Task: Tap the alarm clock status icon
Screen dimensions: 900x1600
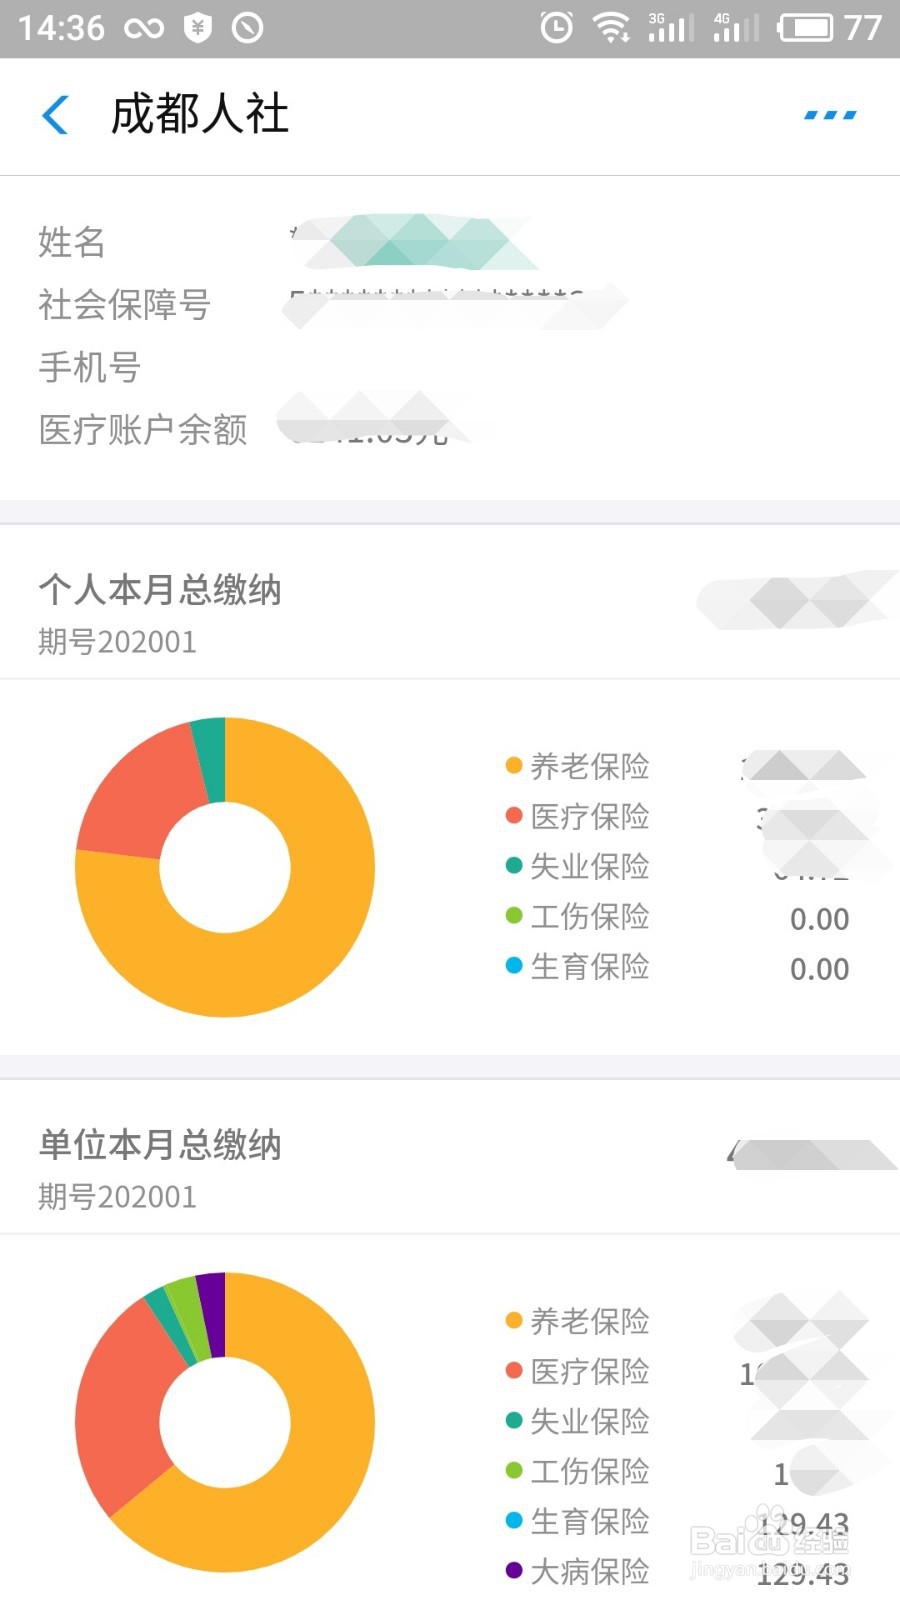Action: [557, 27]
